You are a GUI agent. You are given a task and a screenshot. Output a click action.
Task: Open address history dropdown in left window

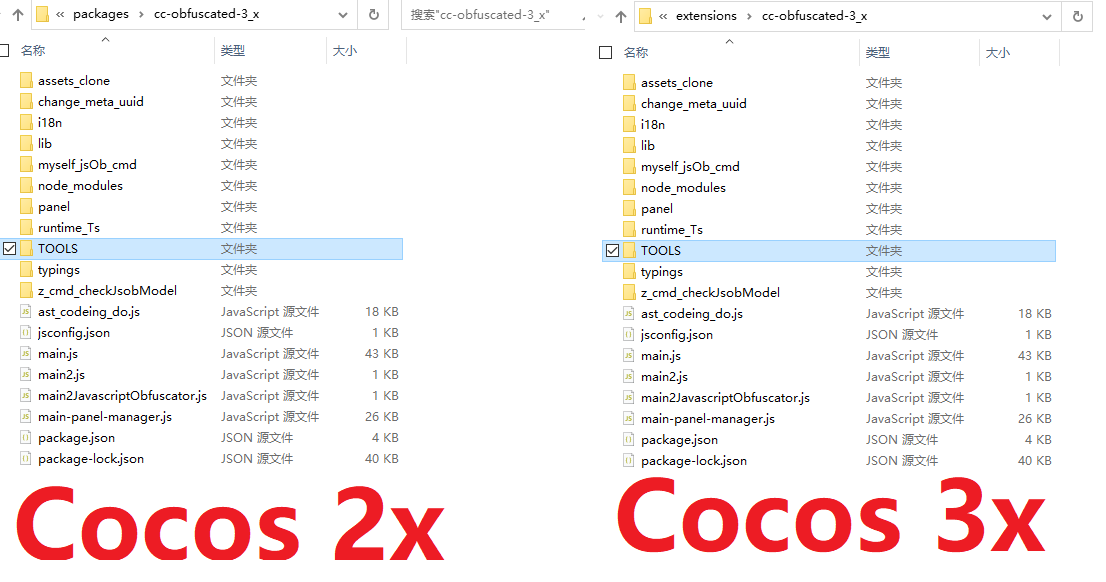click(x=343, y=15)
